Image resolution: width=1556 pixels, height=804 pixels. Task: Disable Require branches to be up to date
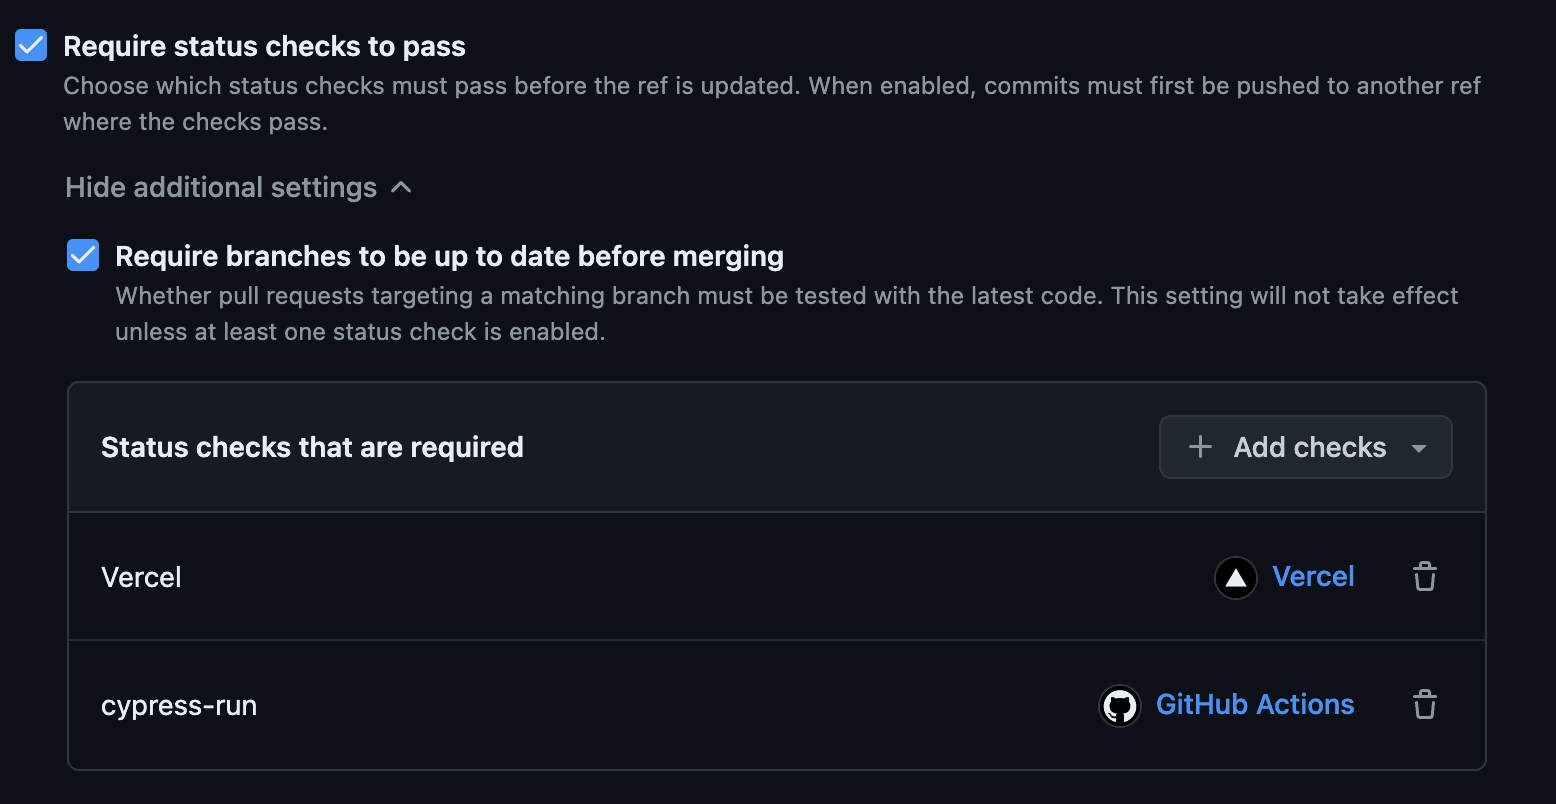[83, 255]
